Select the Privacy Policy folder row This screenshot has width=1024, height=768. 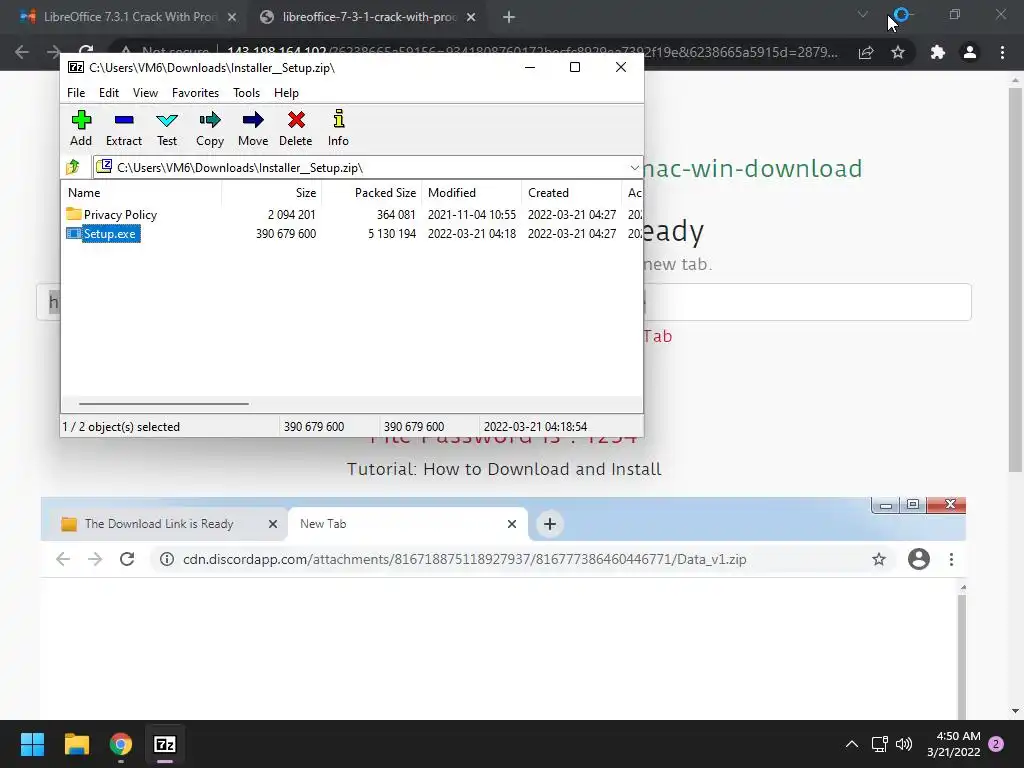coord(353,214)
